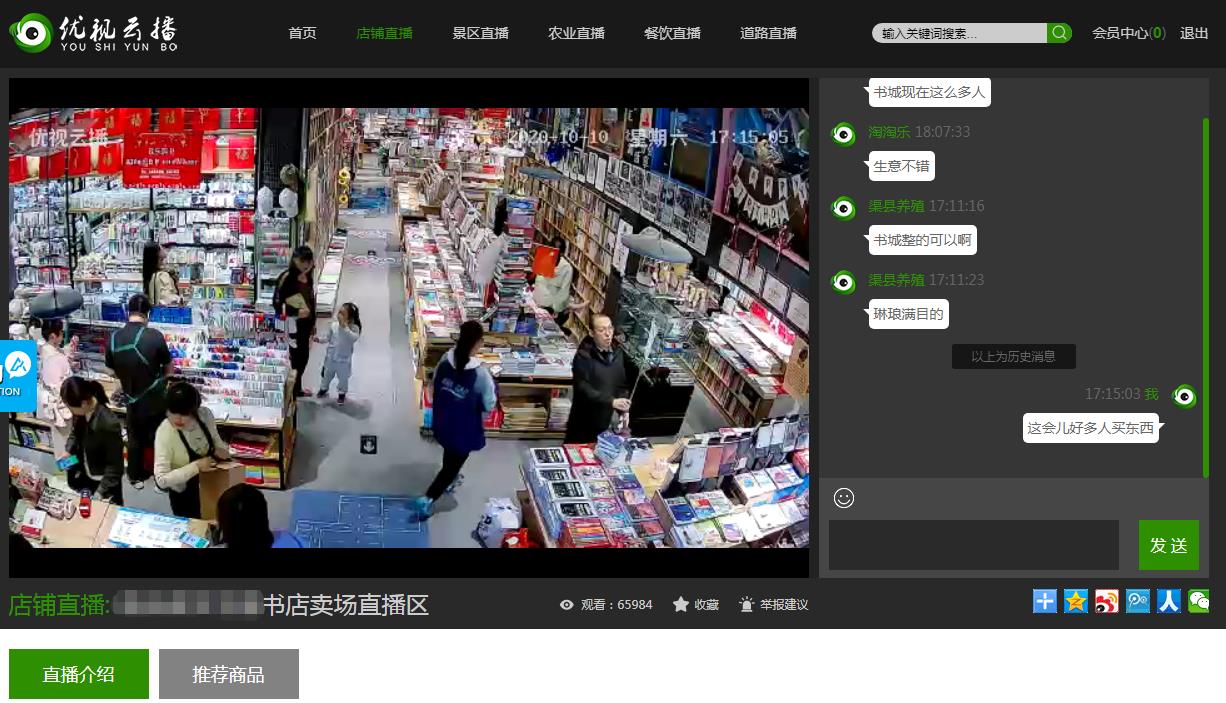Open more share options plus icon
The height and width of the screenshot is (703, 1226).
click(x=1045, y=601)
